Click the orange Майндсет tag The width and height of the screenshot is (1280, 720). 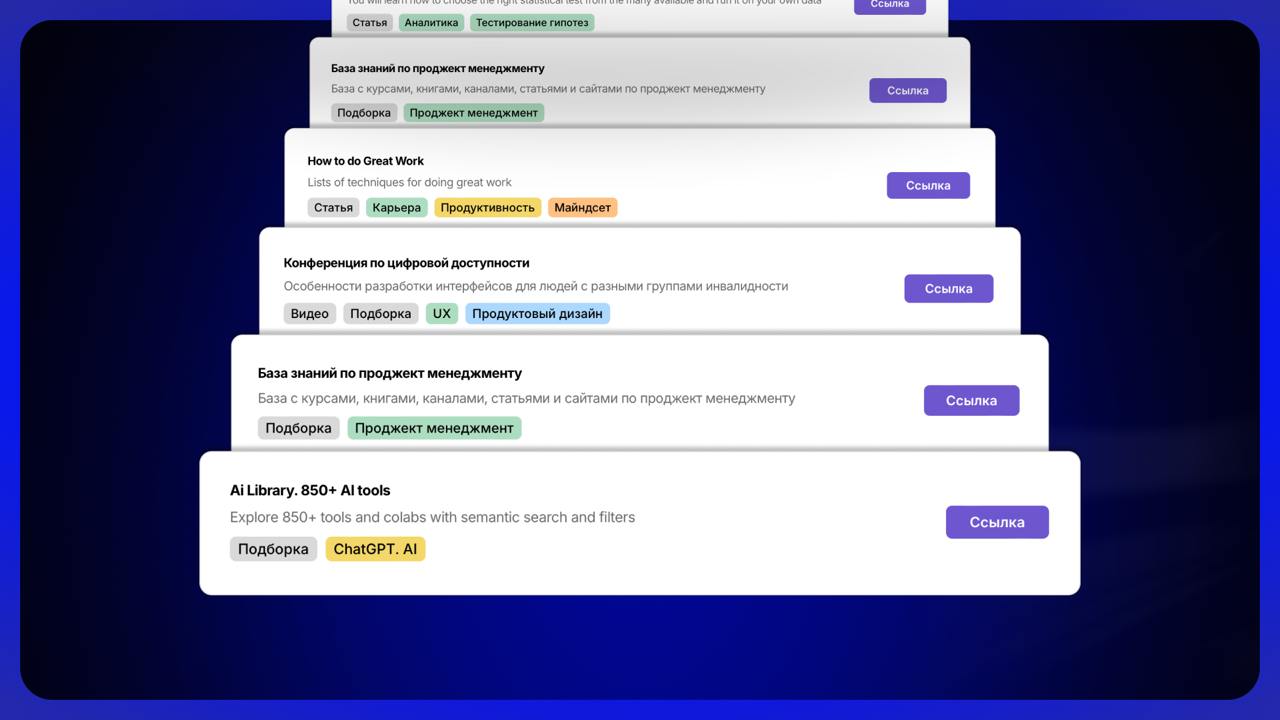pyautogui.click(x=582, y=208)
